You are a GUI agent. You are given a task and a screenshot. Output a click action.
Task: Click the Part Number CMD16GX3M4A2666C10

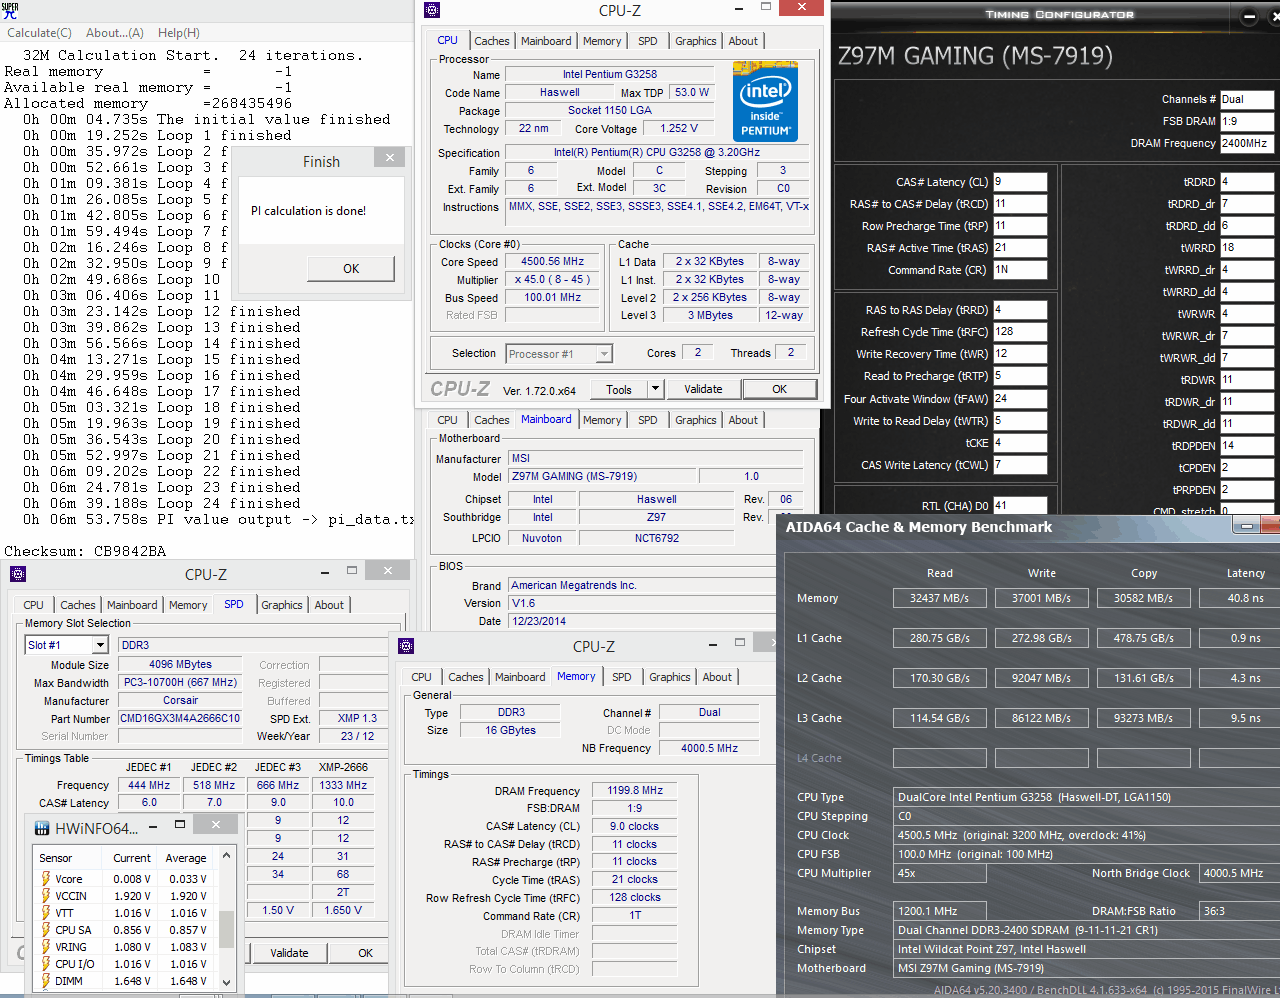coord(180,718)
